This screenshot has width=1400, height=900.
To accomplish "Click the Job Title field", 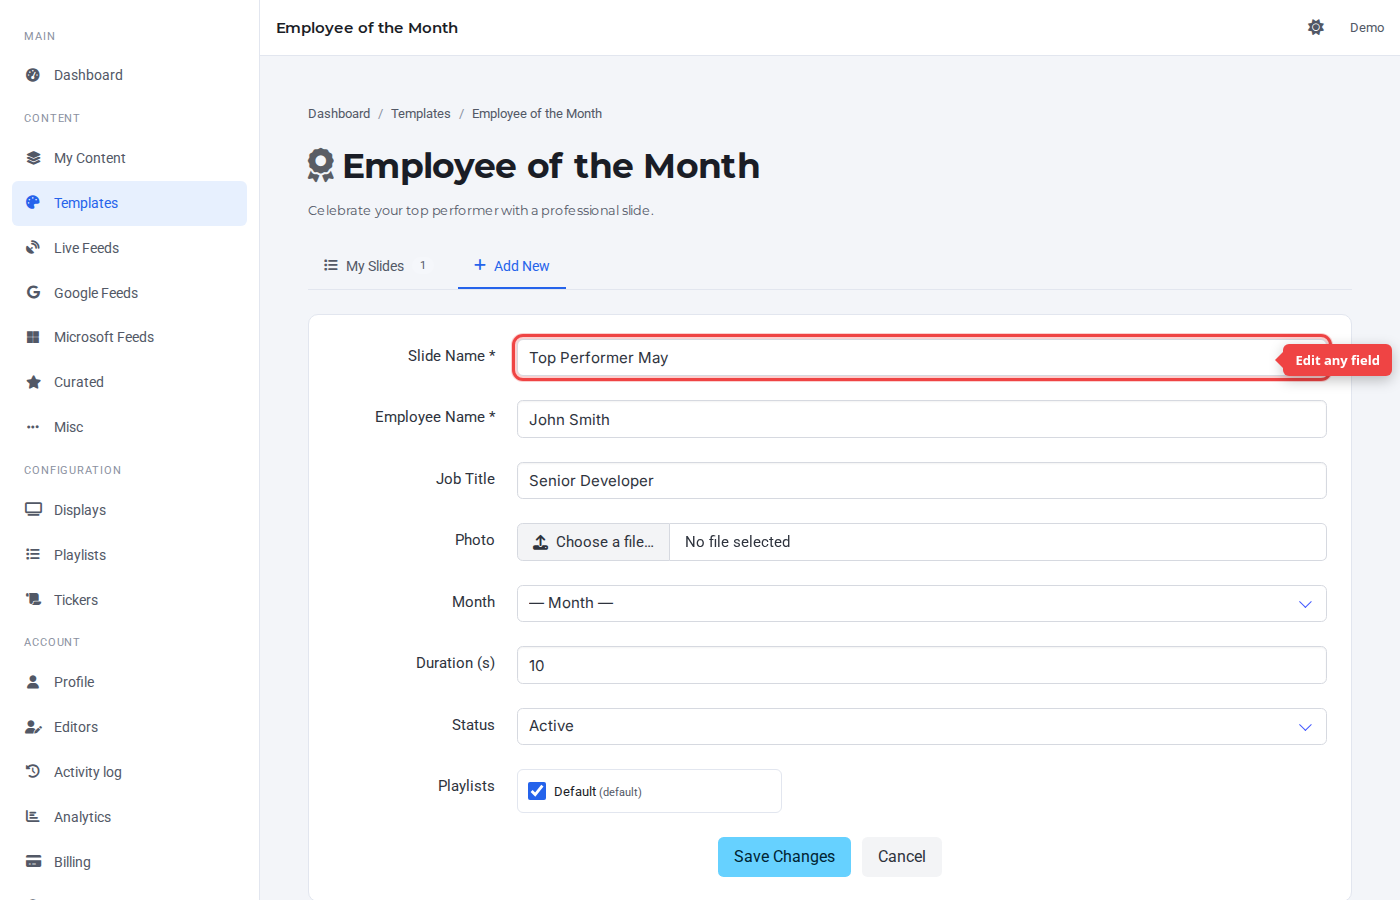I will coord(921,481).
